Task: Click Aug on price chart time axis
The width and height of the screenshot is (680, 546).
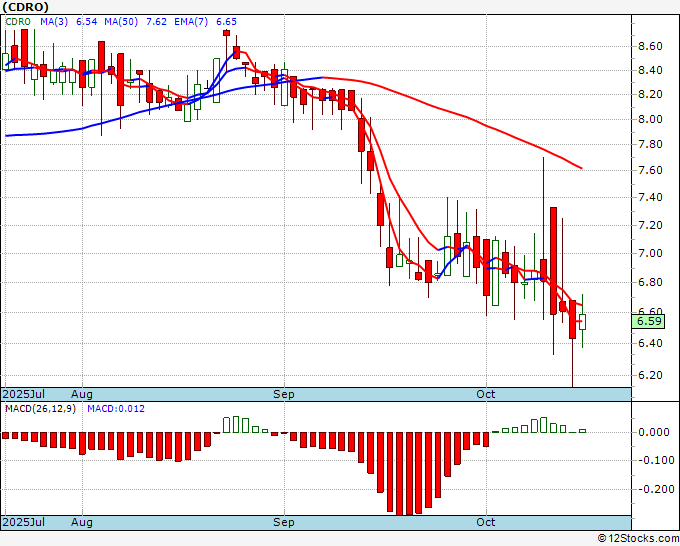Action: 82,394
